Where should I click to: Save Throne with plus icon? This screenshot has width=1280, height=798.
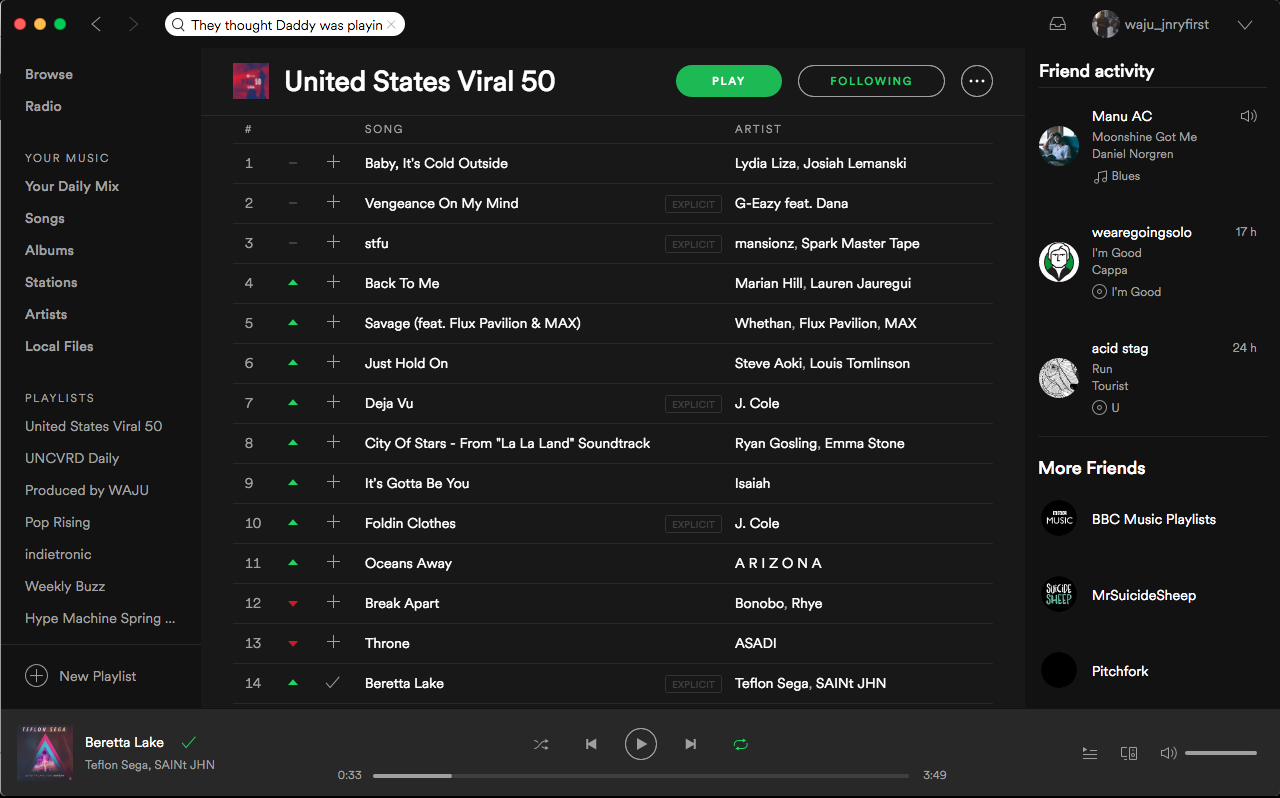pyautogui.click(x=333, y=643)
